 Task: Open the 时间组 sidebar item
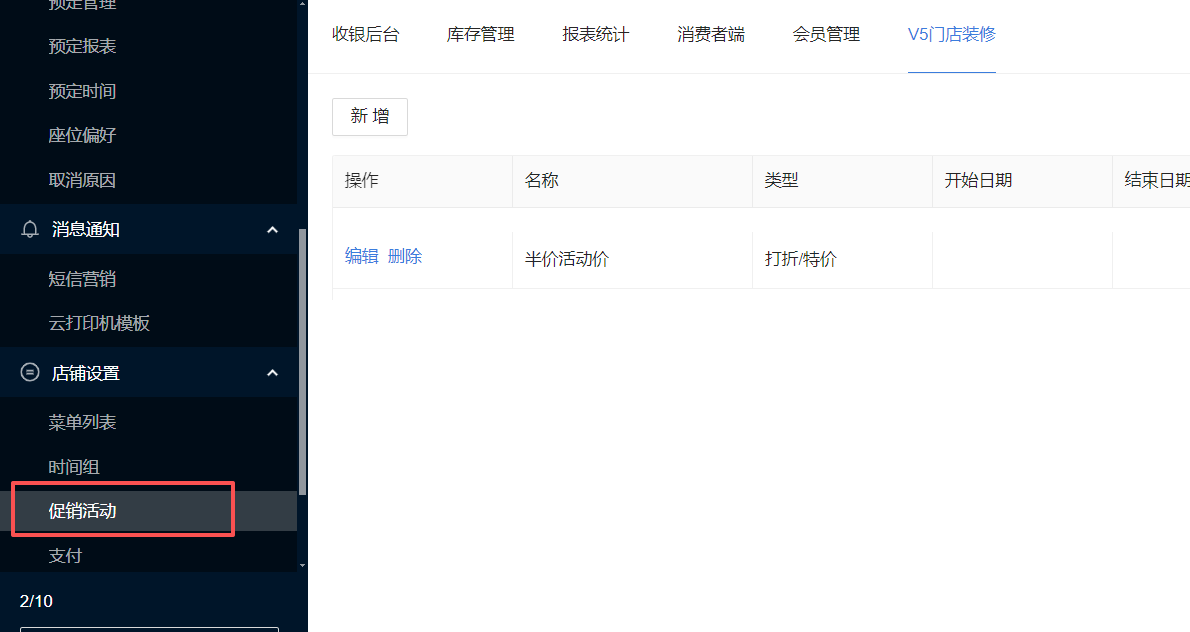74,467
